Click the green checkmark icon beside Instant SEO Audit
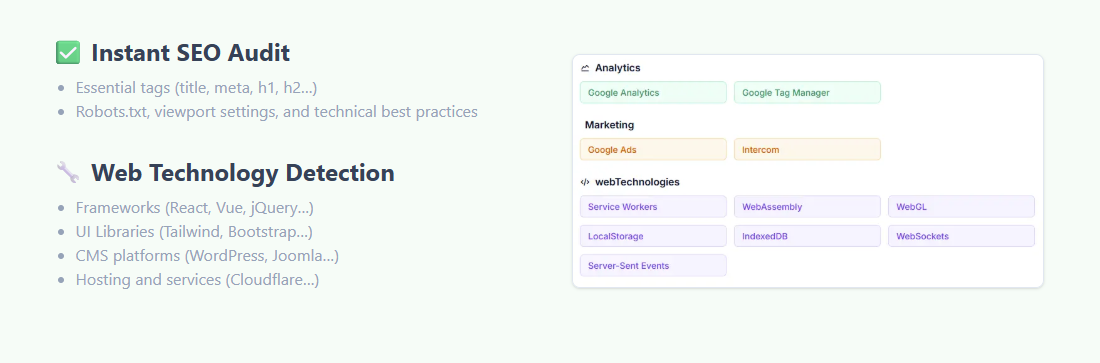Image resolution: width=1100 pixels, height=363 pixels. tap(68, 53)
